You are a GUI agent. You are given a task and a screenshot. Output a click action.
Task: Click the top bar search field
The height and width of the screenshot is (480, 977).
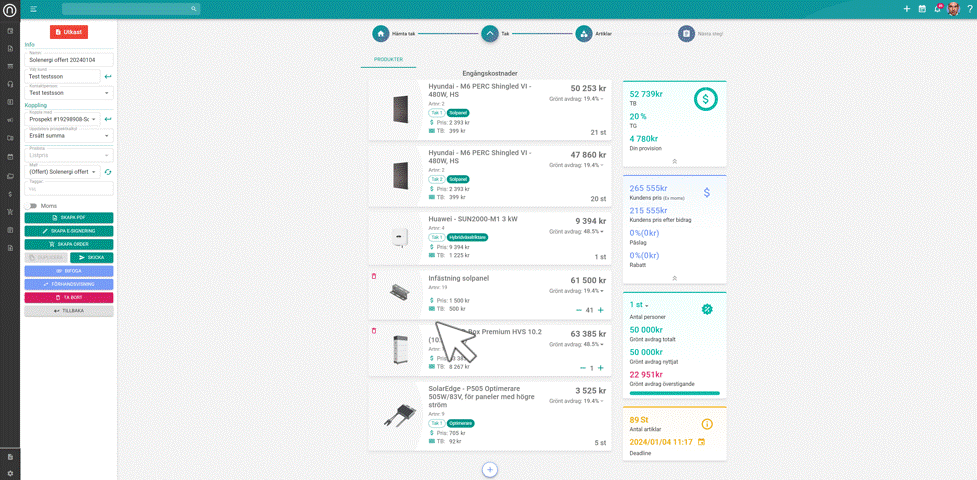click(131, 9)
